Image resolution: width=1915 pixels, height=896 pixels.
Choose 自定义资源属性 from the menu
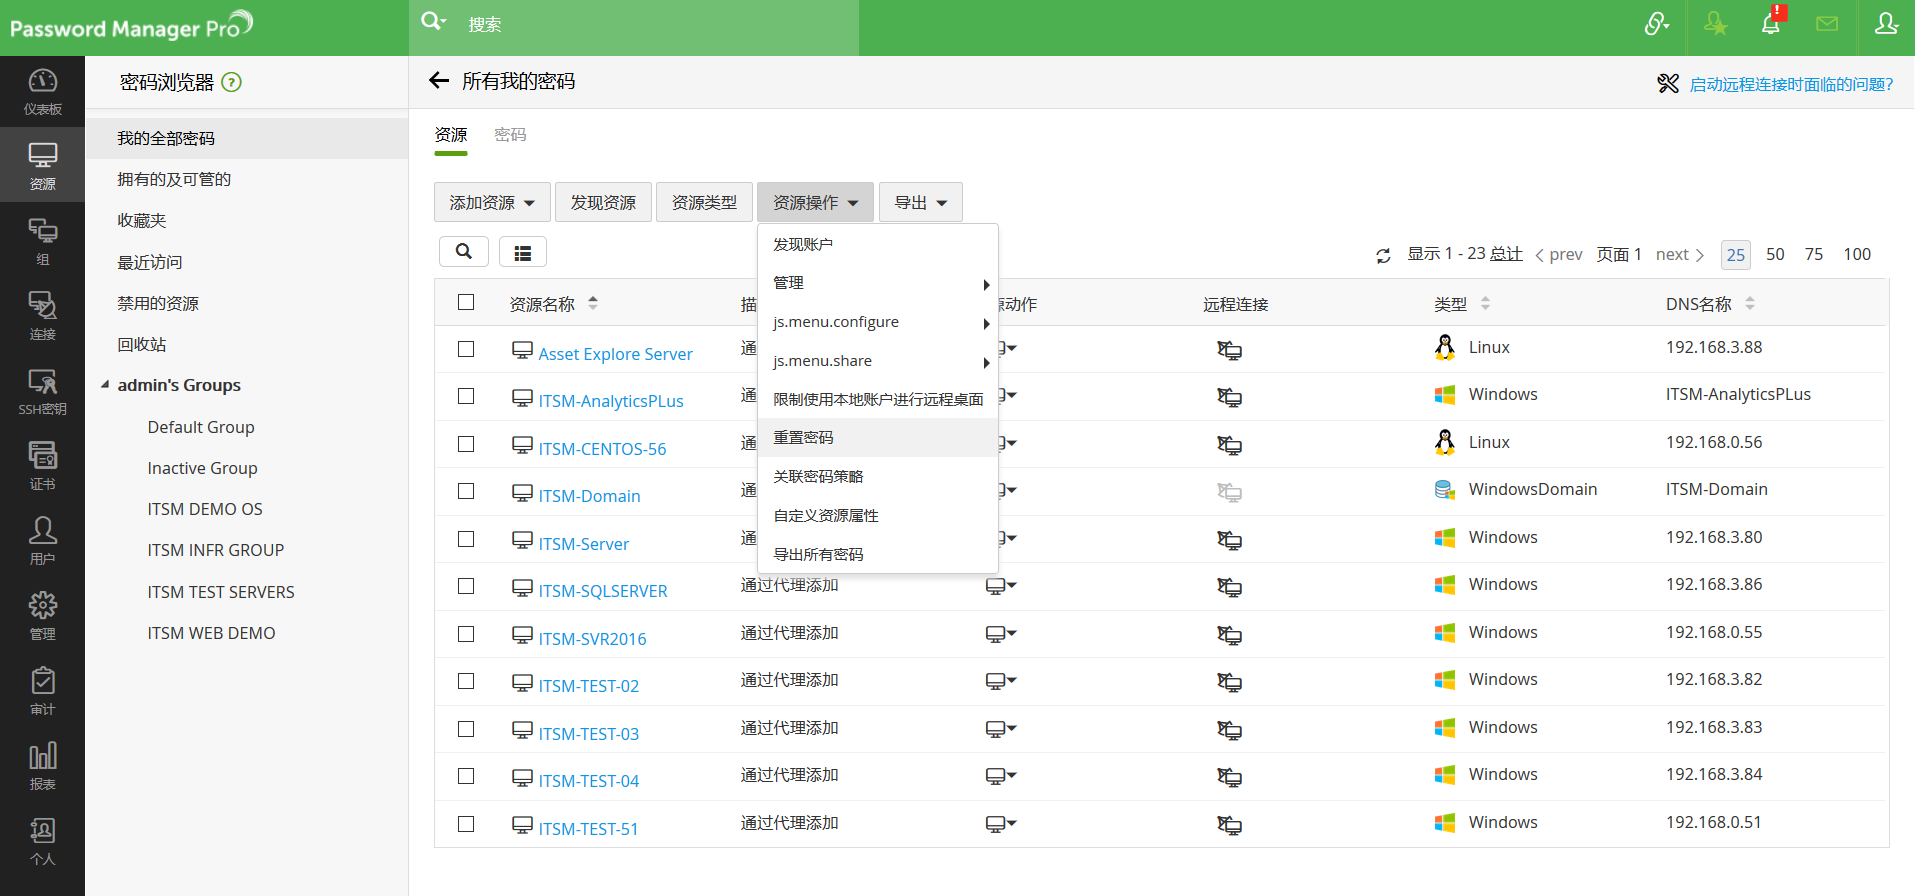coord(878,516)
